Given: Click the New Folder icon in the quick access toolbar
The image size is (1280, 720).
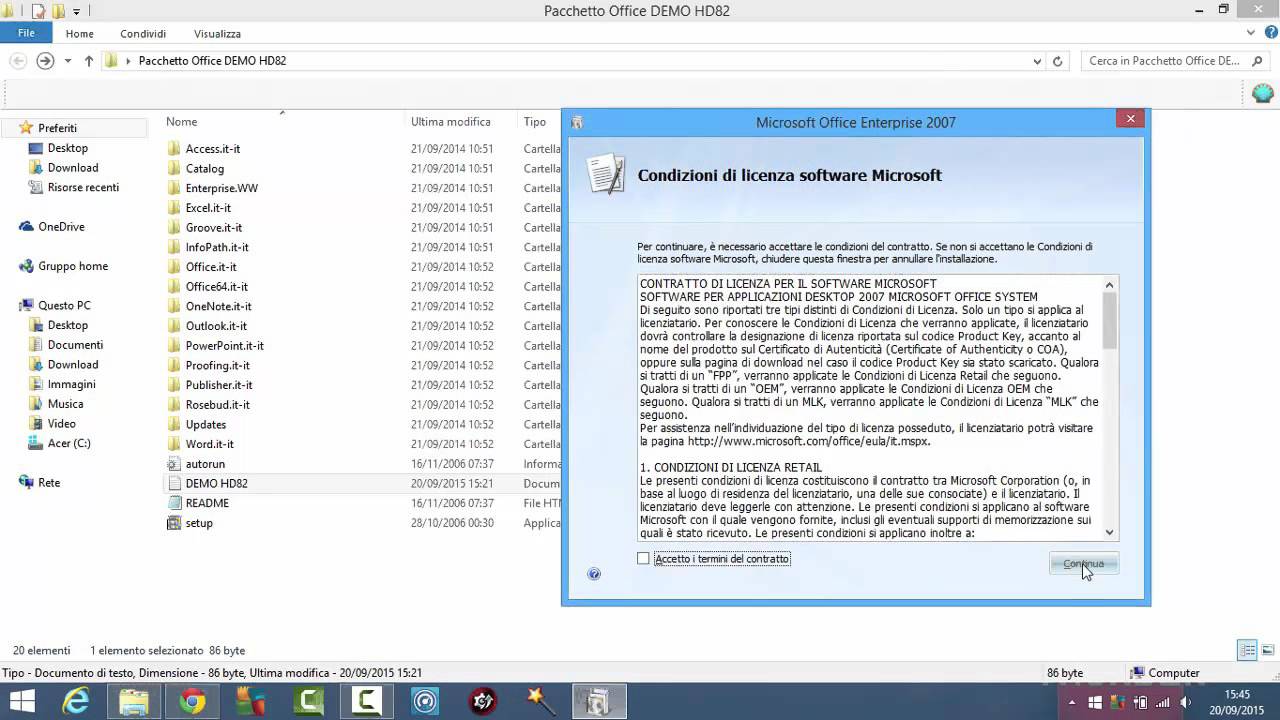Looking at the screenshot, I should (x=59, y=11).
